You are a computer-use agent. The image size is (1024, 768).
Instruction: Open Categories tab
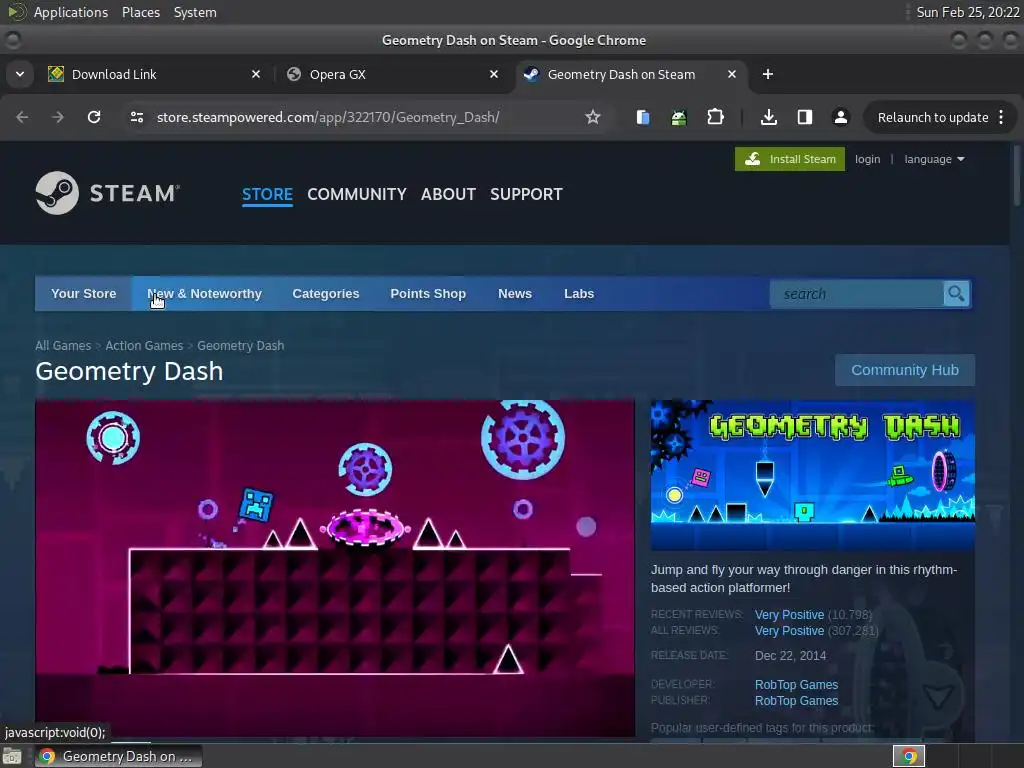click(326, 294)
